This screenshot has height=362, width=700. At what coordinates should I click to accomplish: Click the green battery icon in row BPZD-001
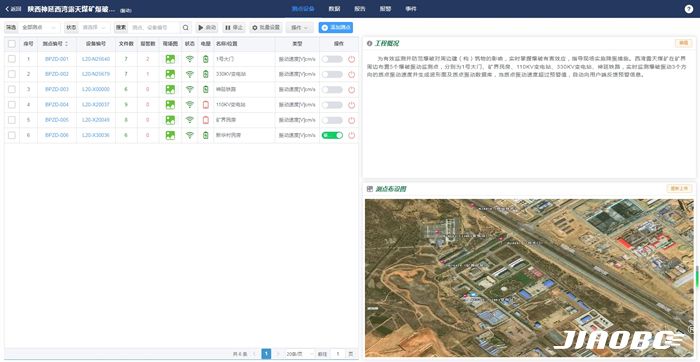[205, 59]
